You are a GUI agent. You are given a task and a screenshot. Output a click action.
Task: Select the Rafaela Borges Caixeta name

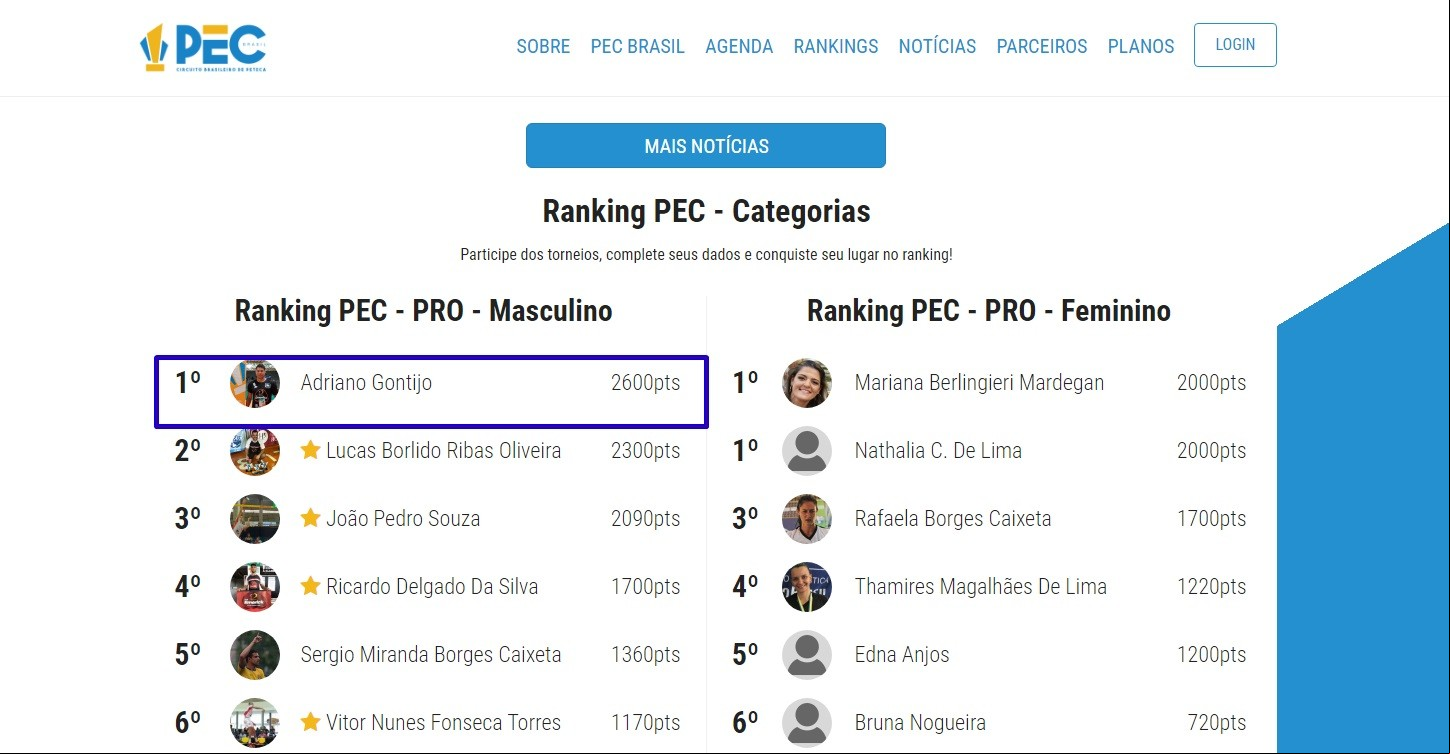(953, 519)
